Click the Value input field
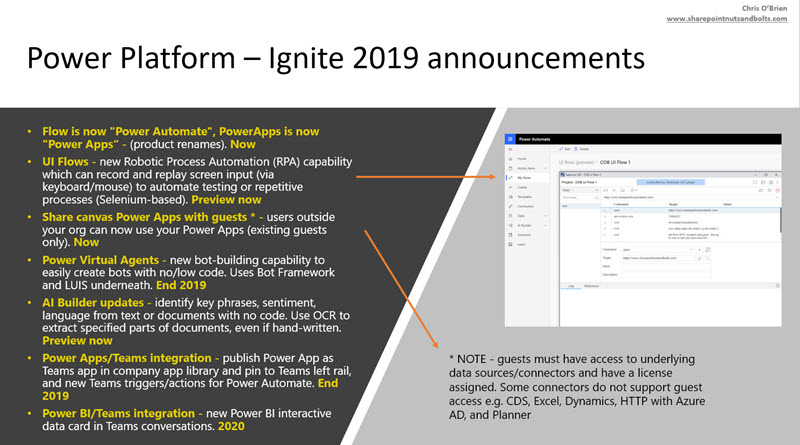 pyautogui.click(x=667, y=266)
